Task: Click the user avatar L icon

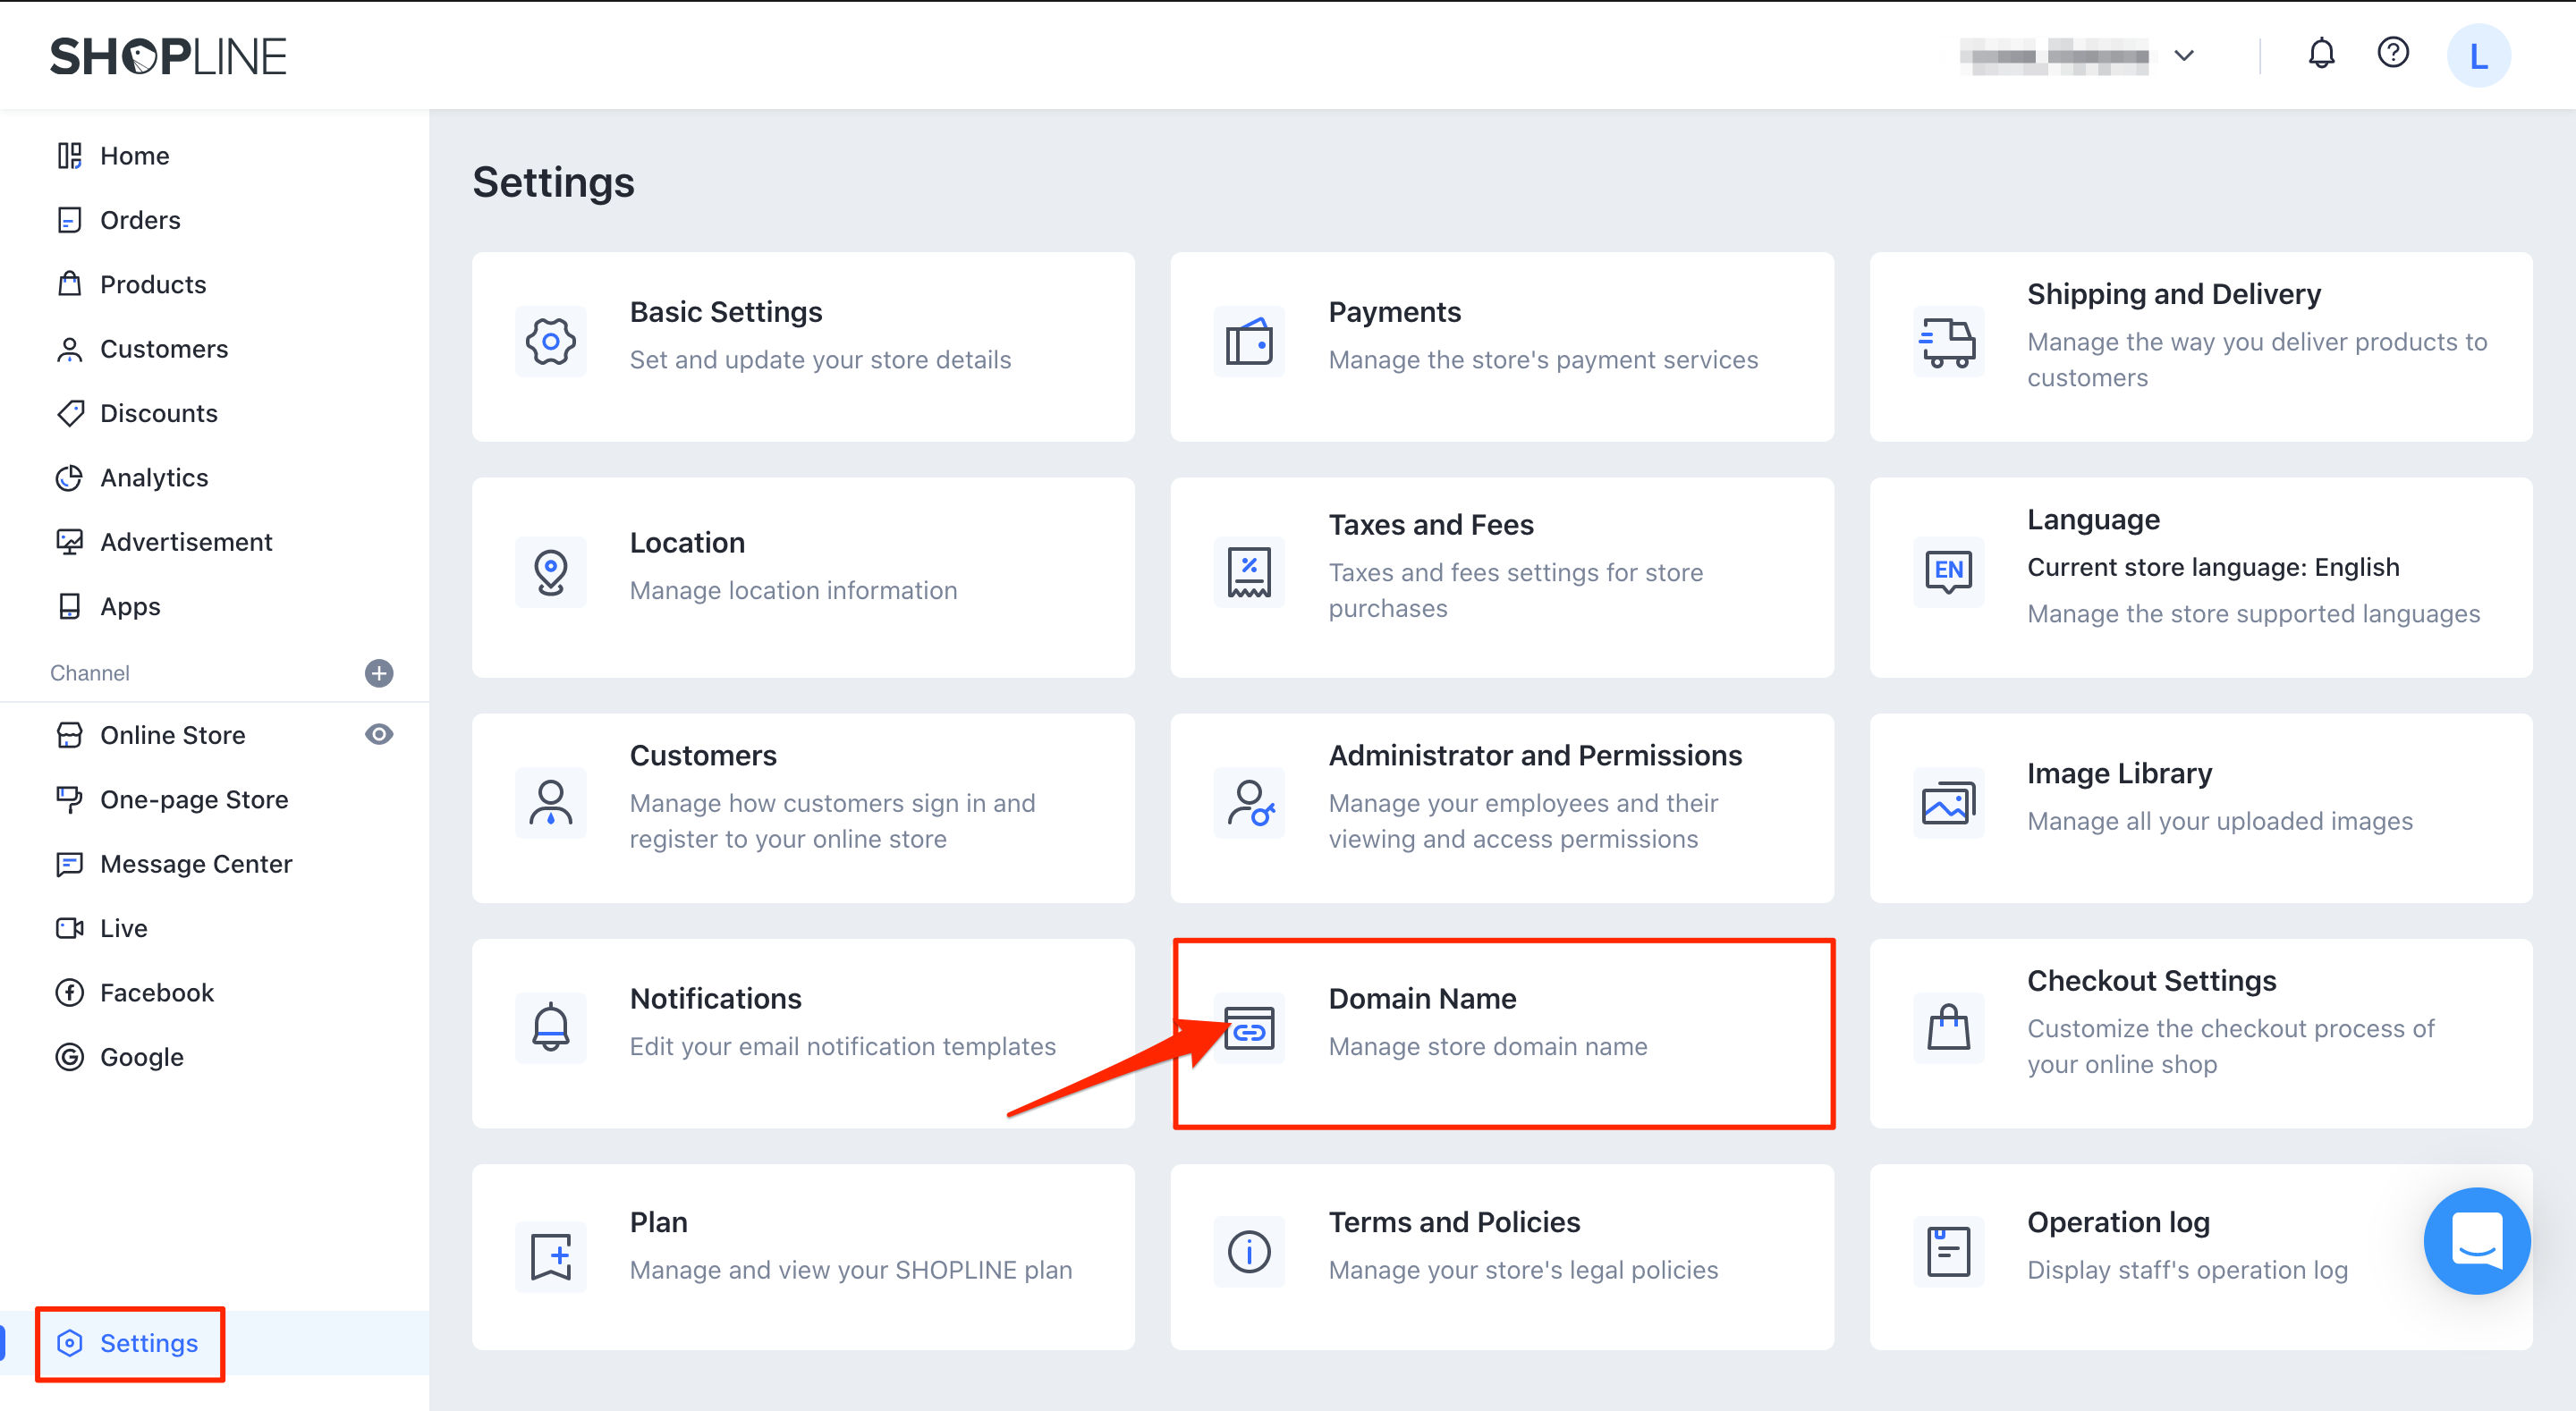Action: (2478, 56)
